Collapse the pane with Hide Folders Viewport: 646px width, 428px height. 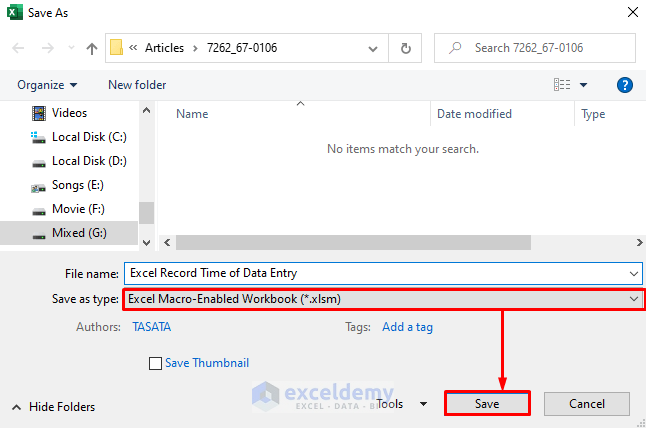54,407
